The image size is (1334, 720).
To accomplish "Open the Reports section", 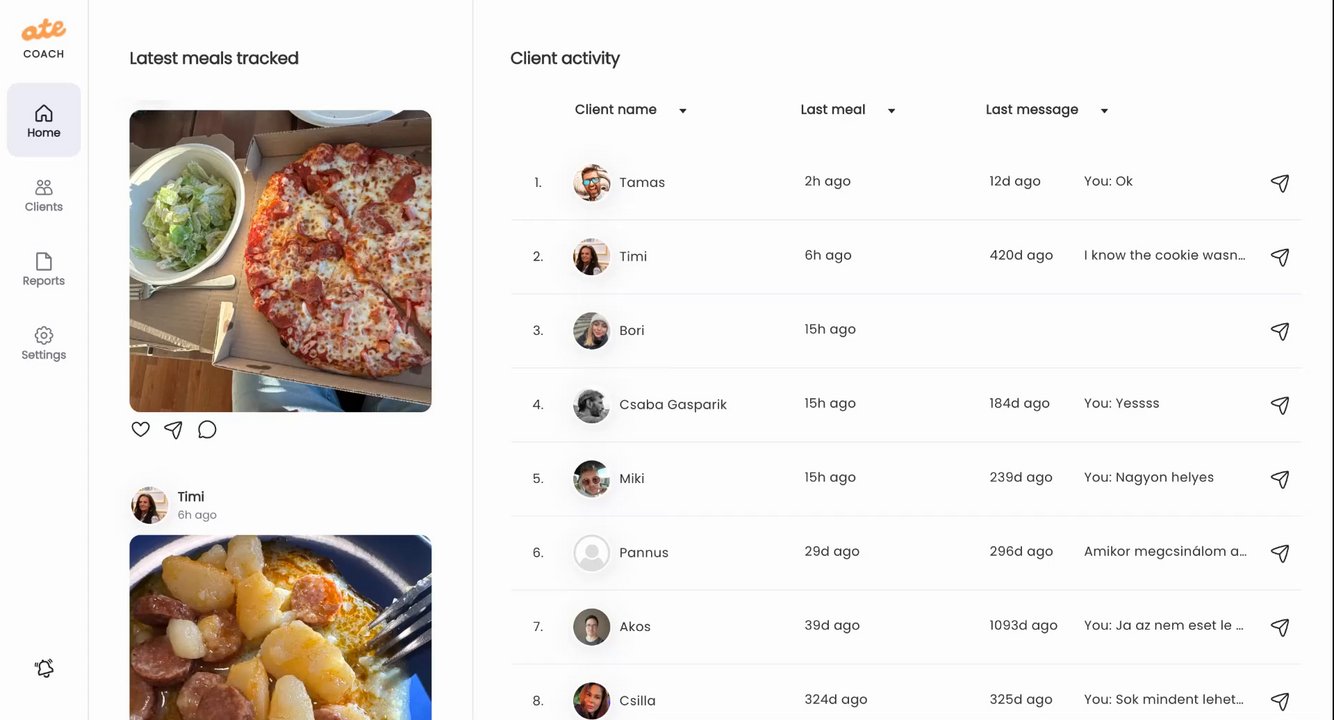I will point(44,269).
